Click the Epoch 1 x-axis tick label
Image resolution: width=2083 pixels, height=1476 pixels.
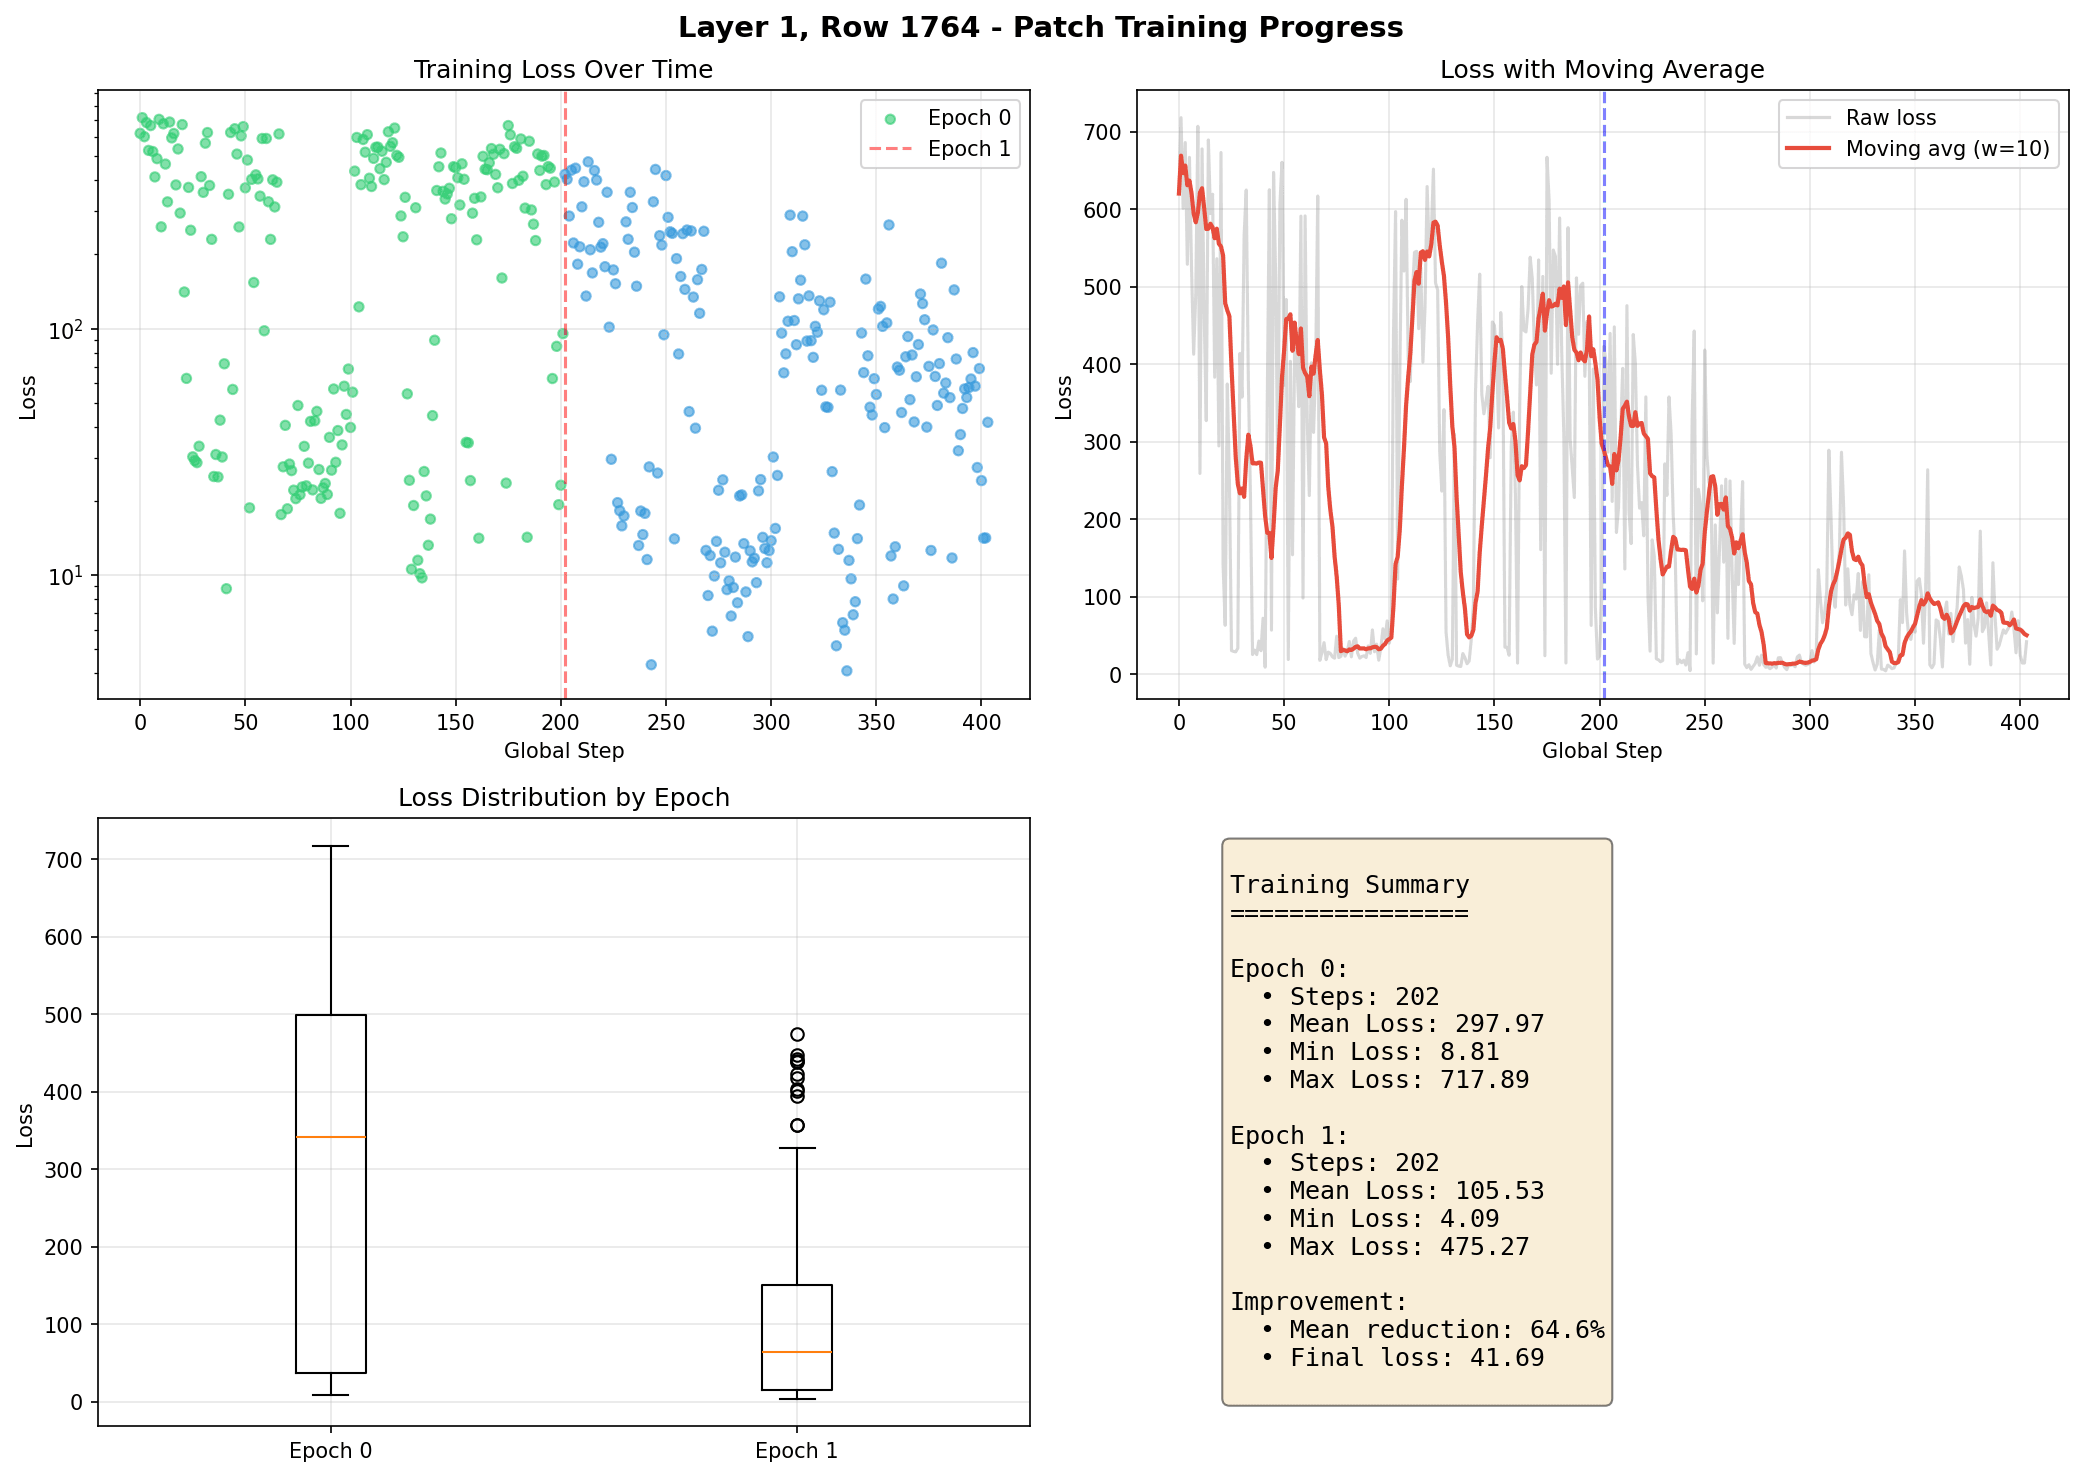[x=797, y=1451]
